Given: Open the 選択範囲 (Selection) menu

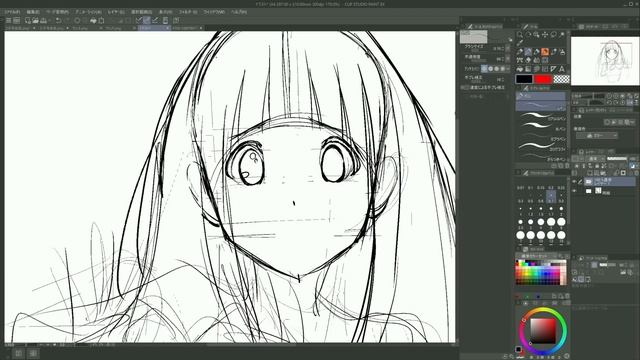Looking at the screenshot, I should (141, 12).
